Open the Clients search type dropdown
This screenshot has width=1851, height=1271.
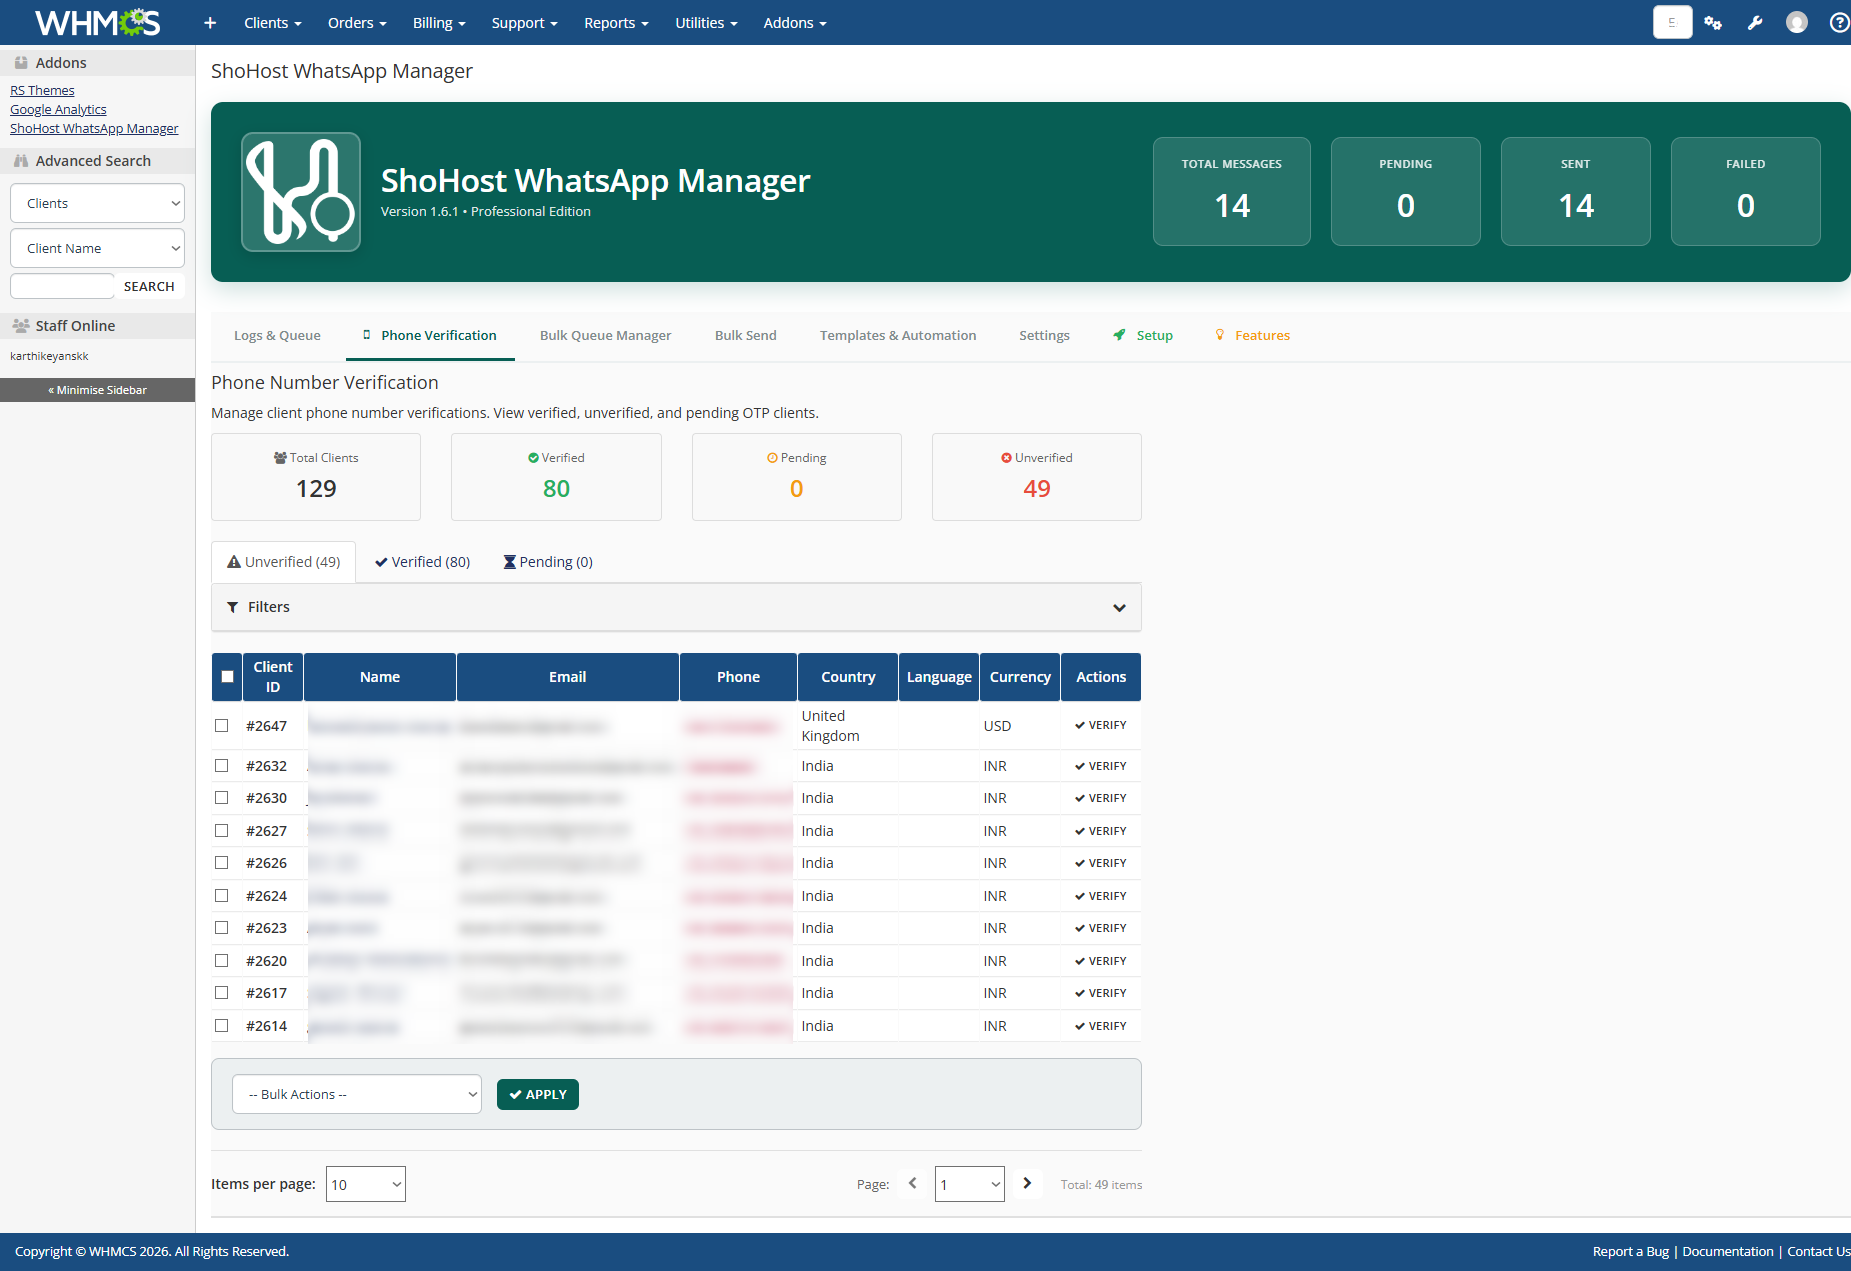98,203
